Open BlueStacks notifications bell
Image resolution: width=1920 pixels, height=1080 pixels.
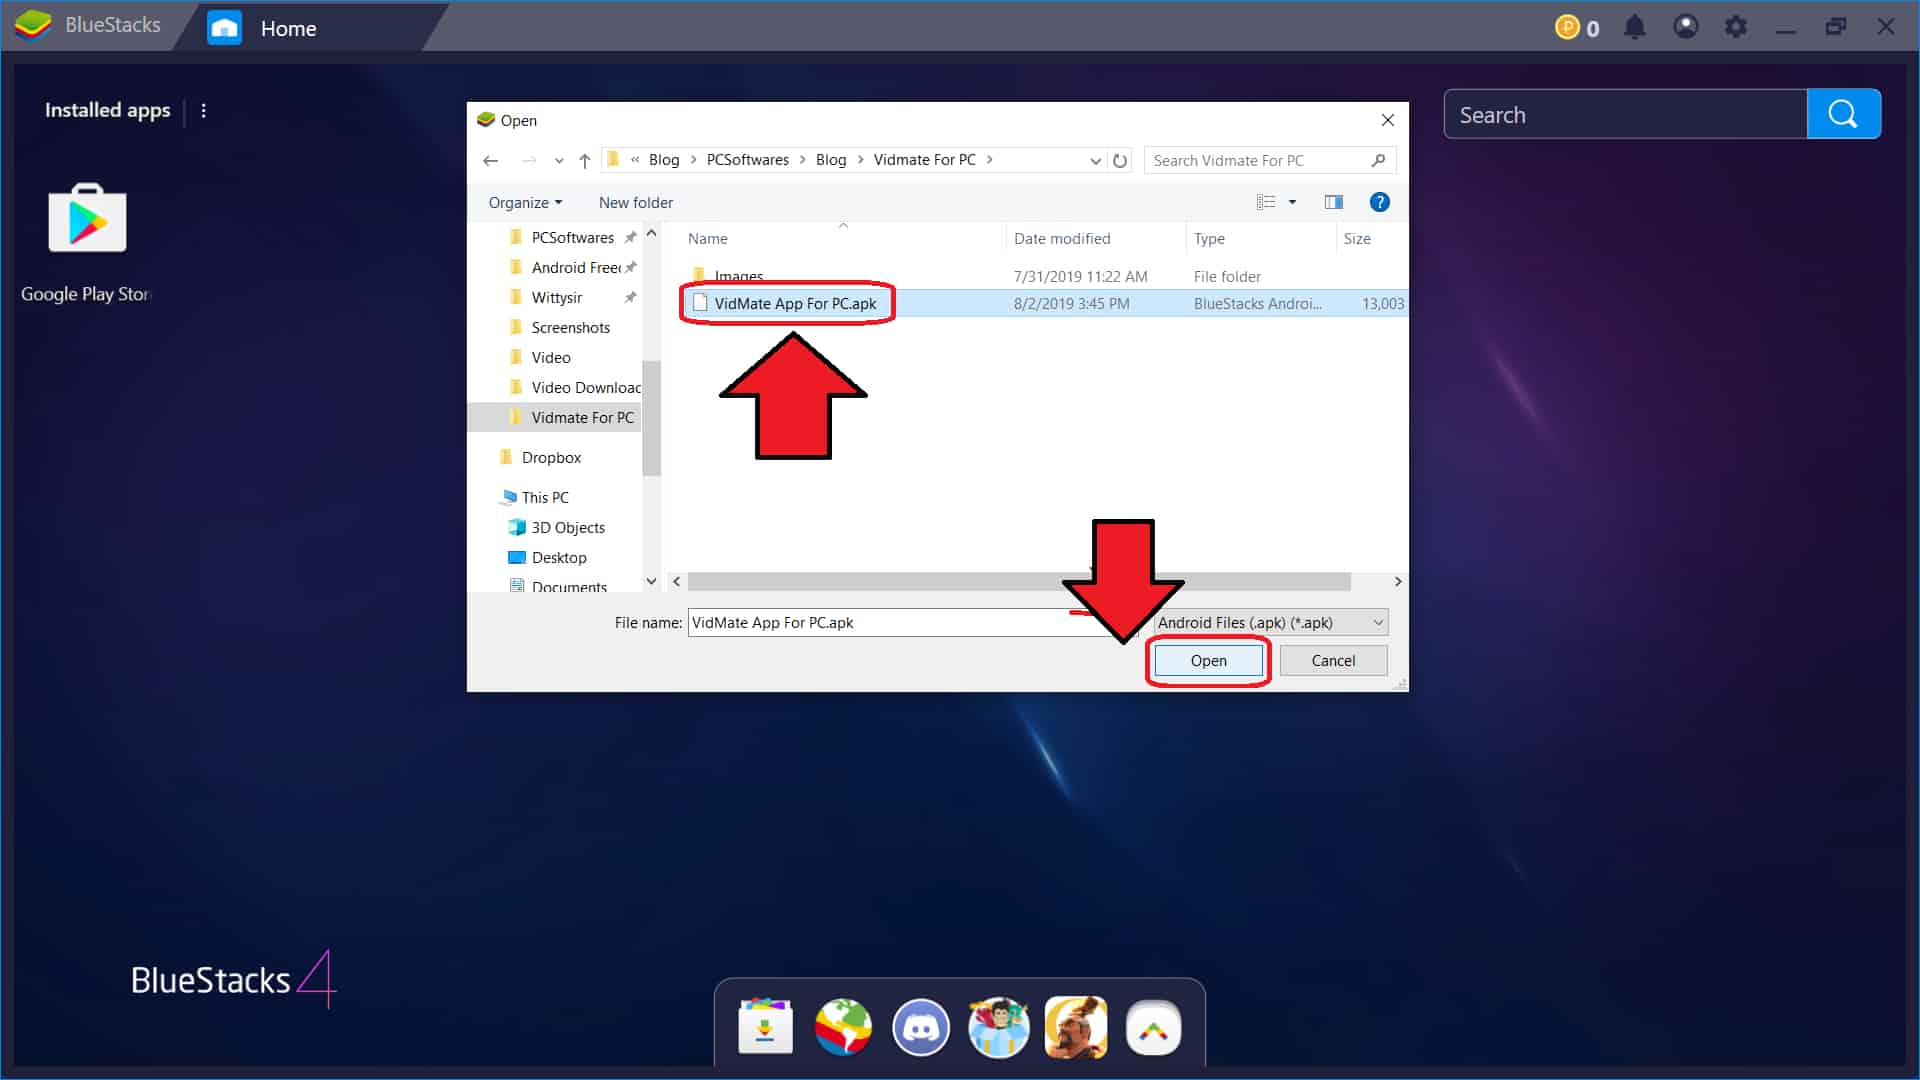coord(1634,27)
